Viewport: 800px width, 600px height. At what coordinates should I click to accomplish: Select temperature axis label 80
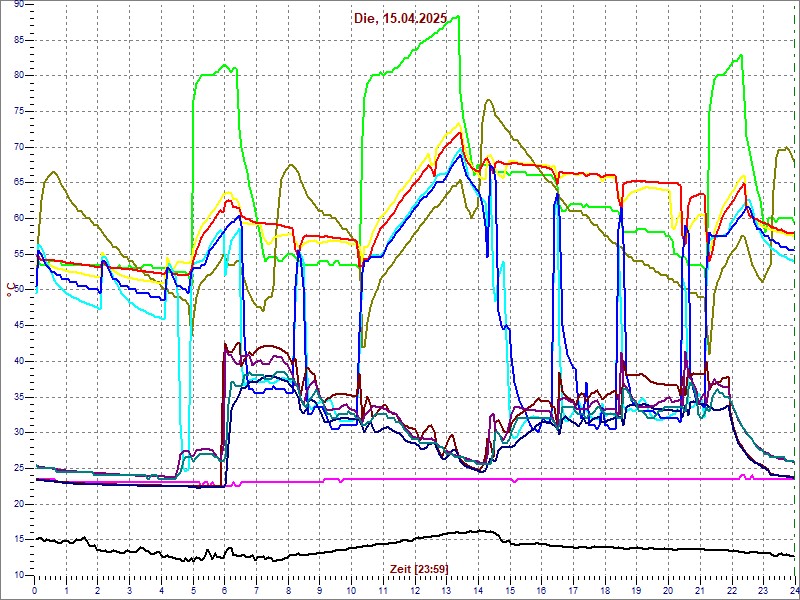(19, 76)
